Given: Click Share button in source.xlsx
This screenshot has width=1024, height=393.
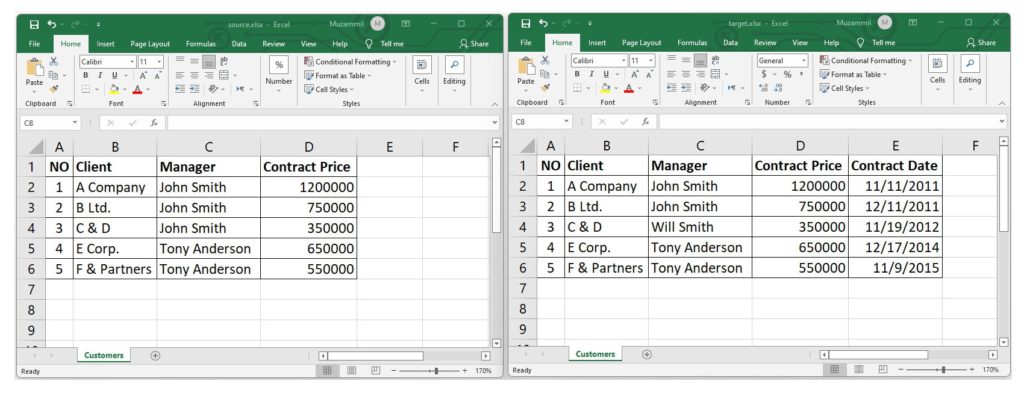Looking at the screenshot, I should pos(474,44).
